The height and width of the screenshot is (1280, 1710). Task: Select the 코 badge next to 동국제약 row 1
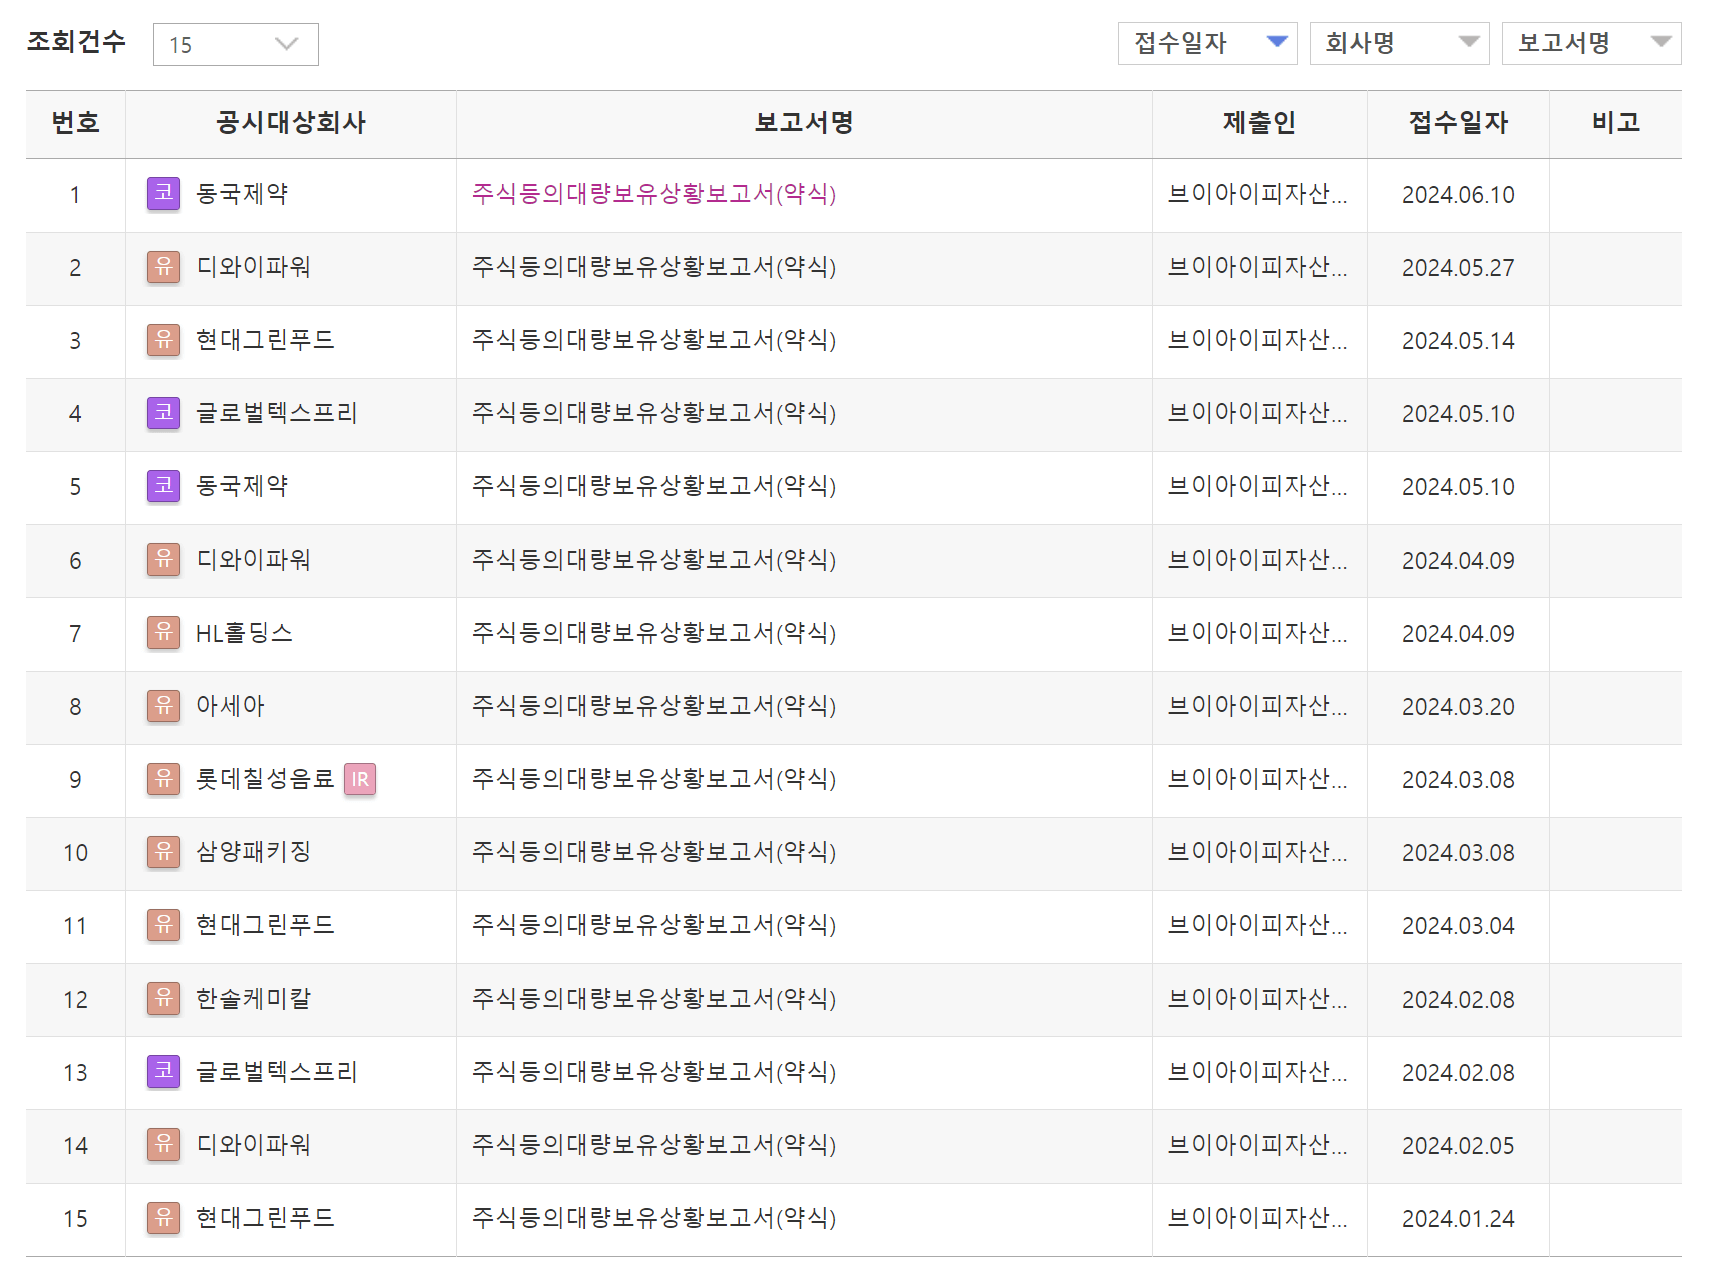[162, 194]
